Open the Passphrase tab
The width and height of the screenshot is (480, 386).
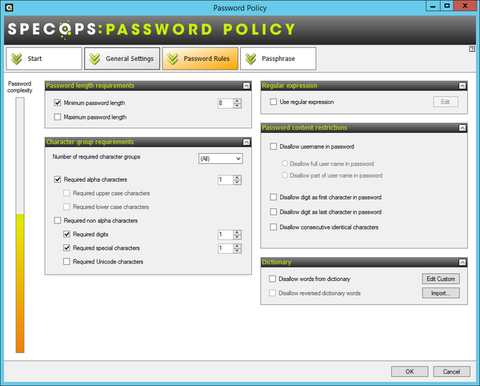coord(278,59)
